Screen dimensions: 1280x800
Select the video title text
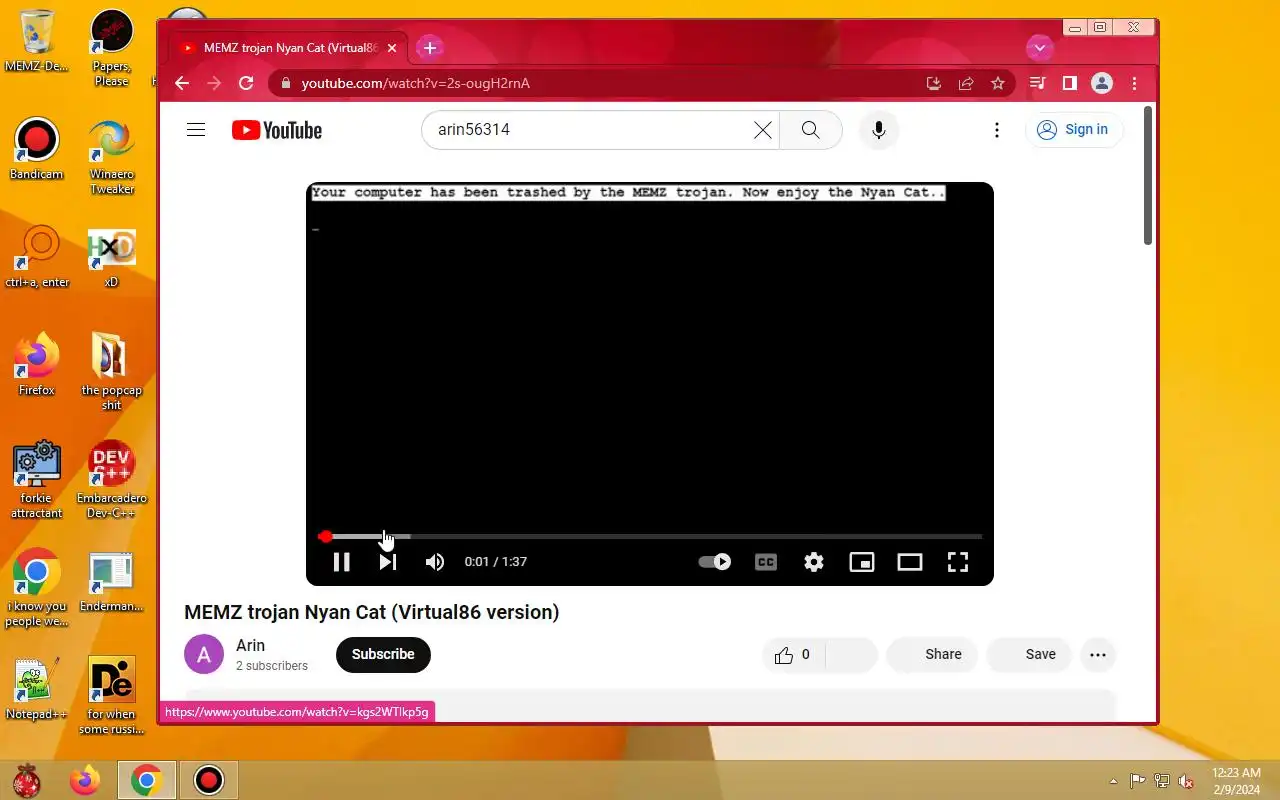click(x=372, y=612)
